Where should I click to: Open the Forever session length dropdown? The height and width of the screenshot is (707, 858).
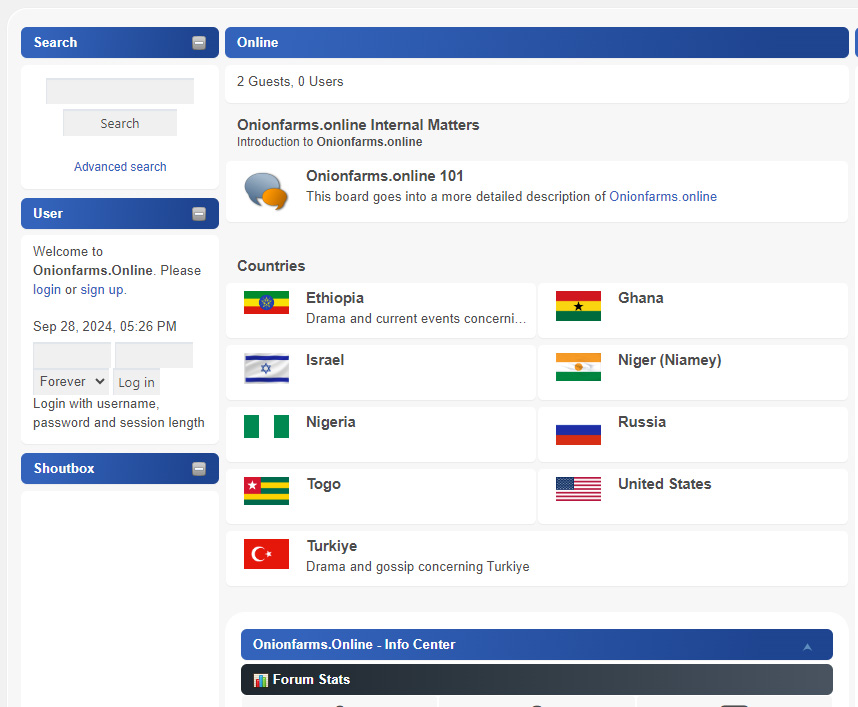point(72,381)
